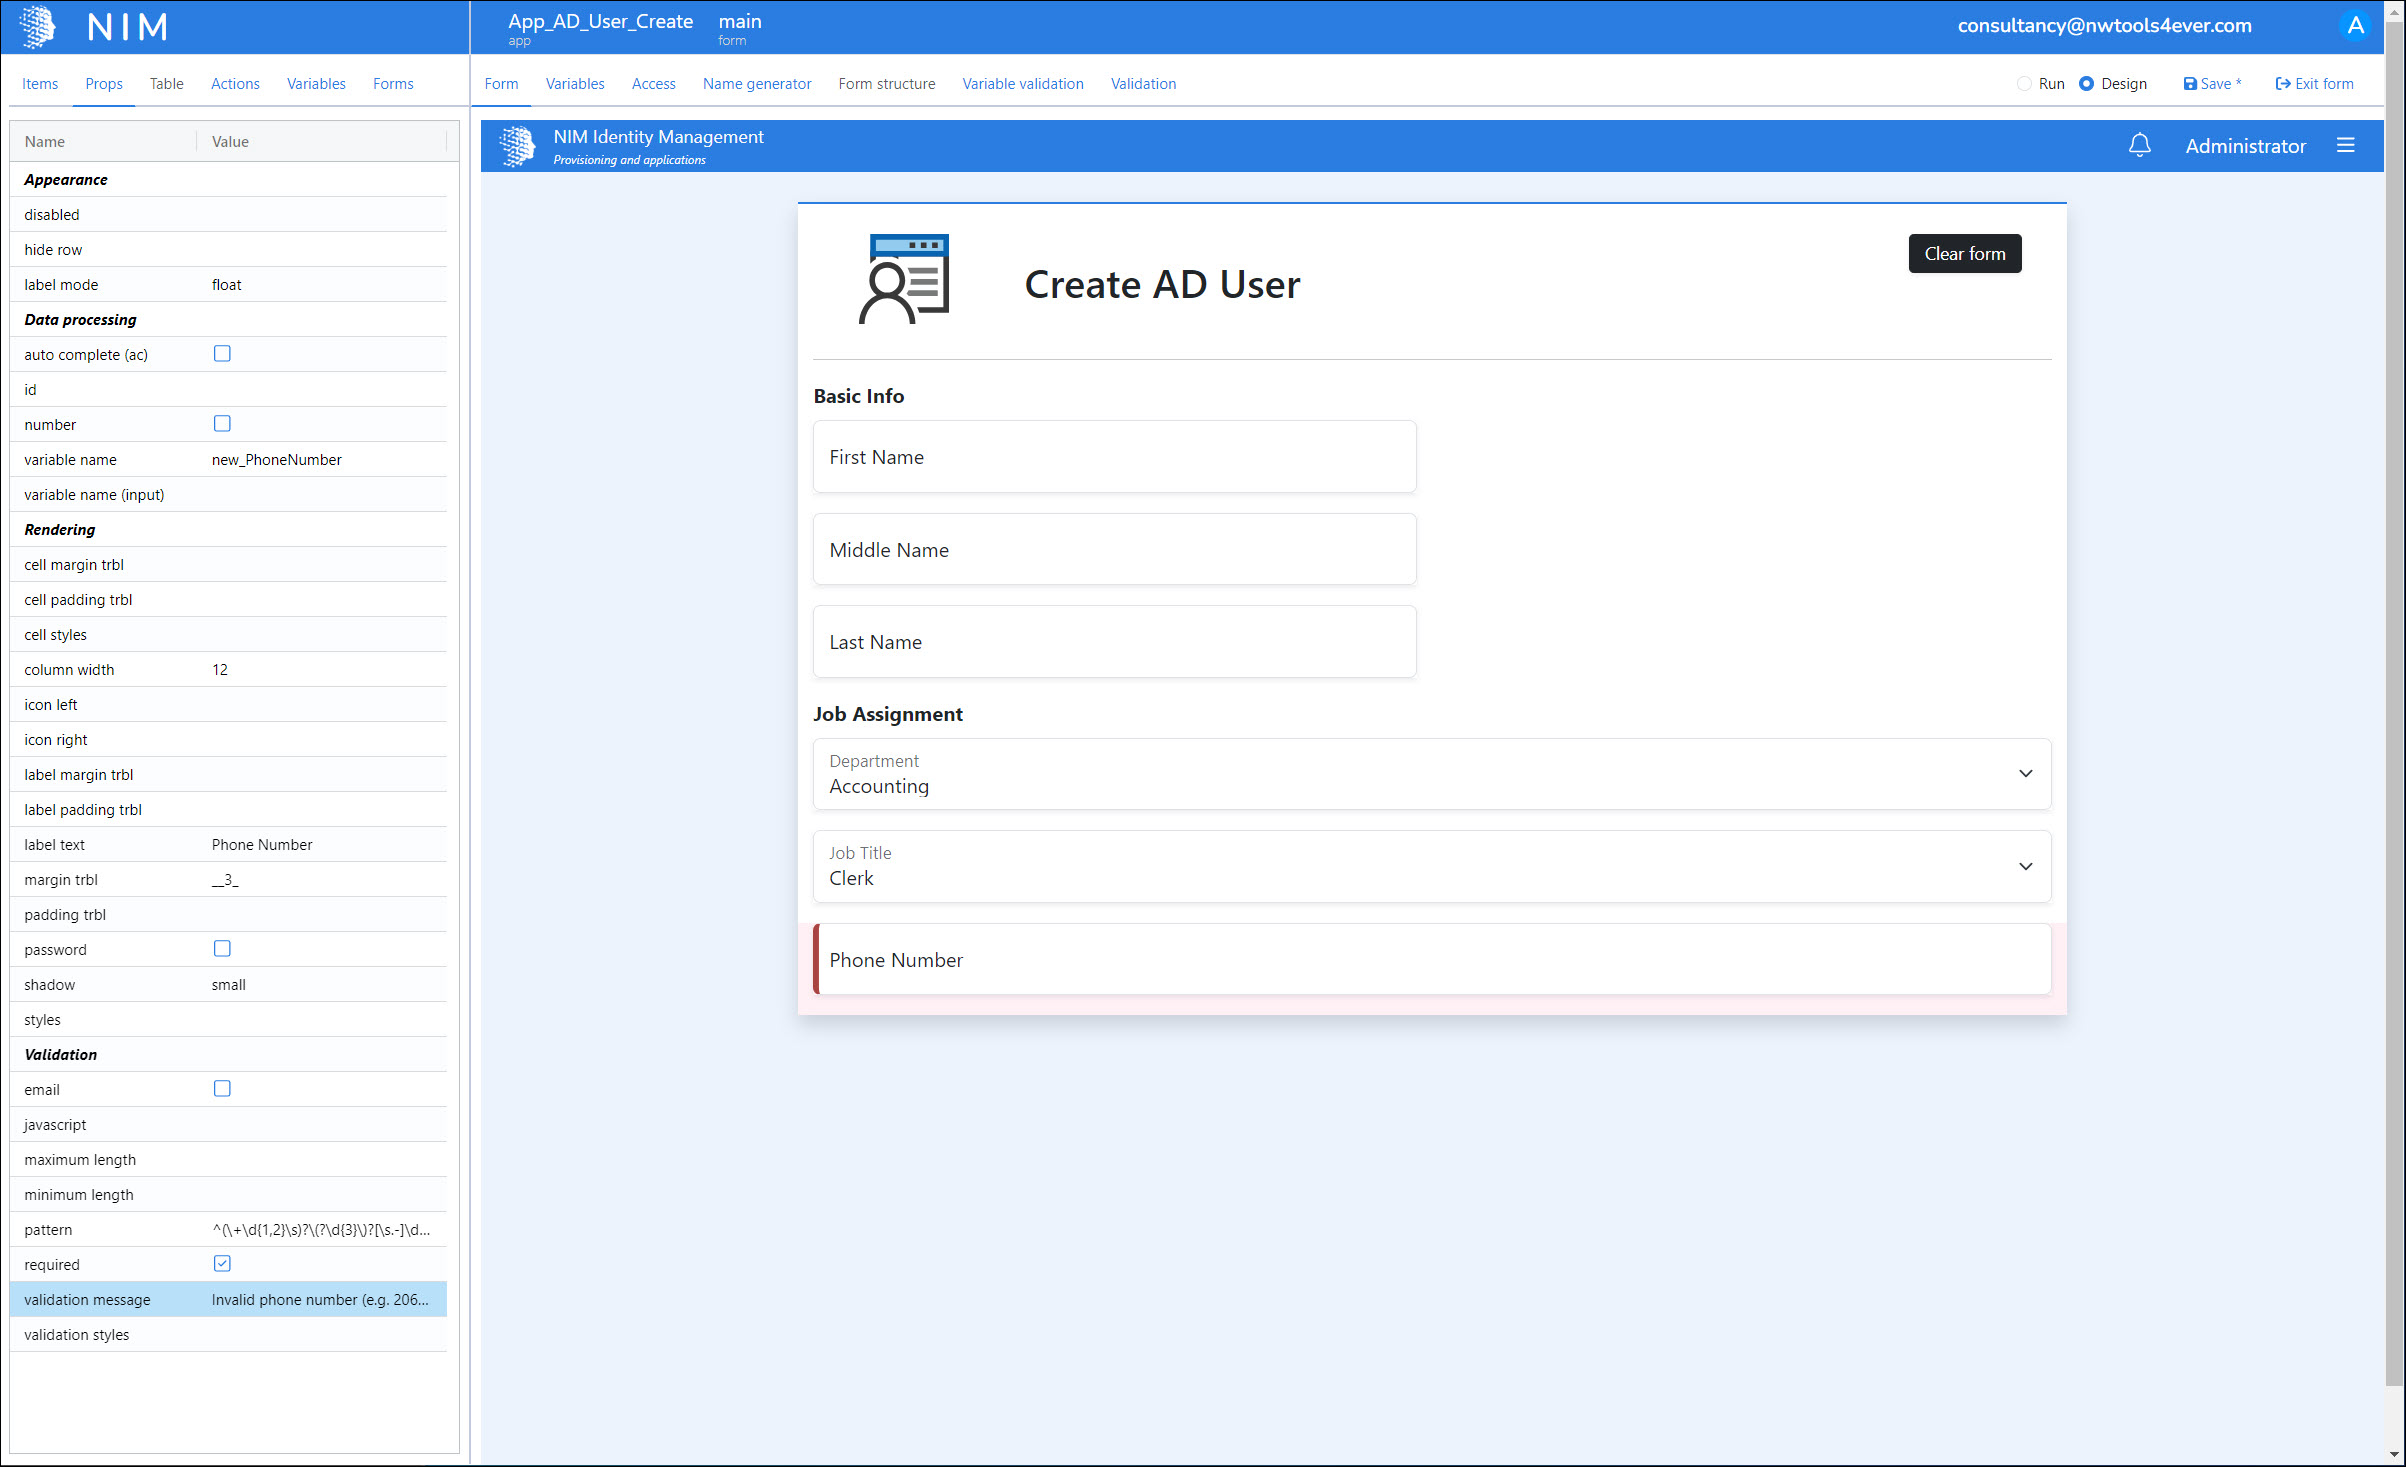Click the notification bell icon
This screenshot has height=1467, width=2406.
point(2139,146)
